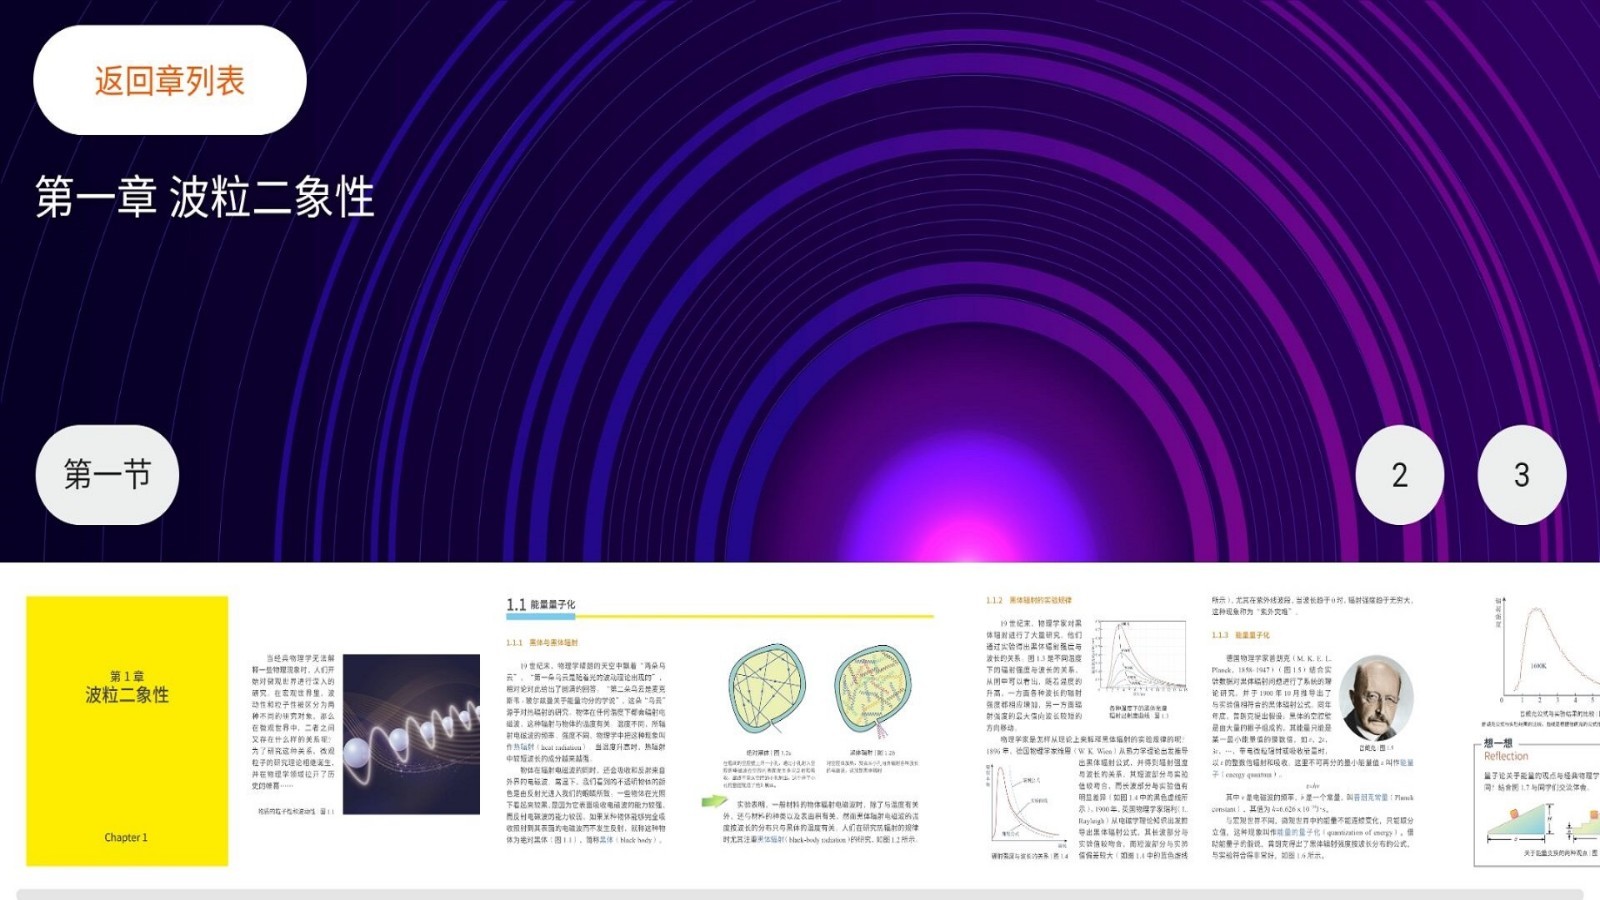View the blackbody cavity diagrams

[820, 692]
